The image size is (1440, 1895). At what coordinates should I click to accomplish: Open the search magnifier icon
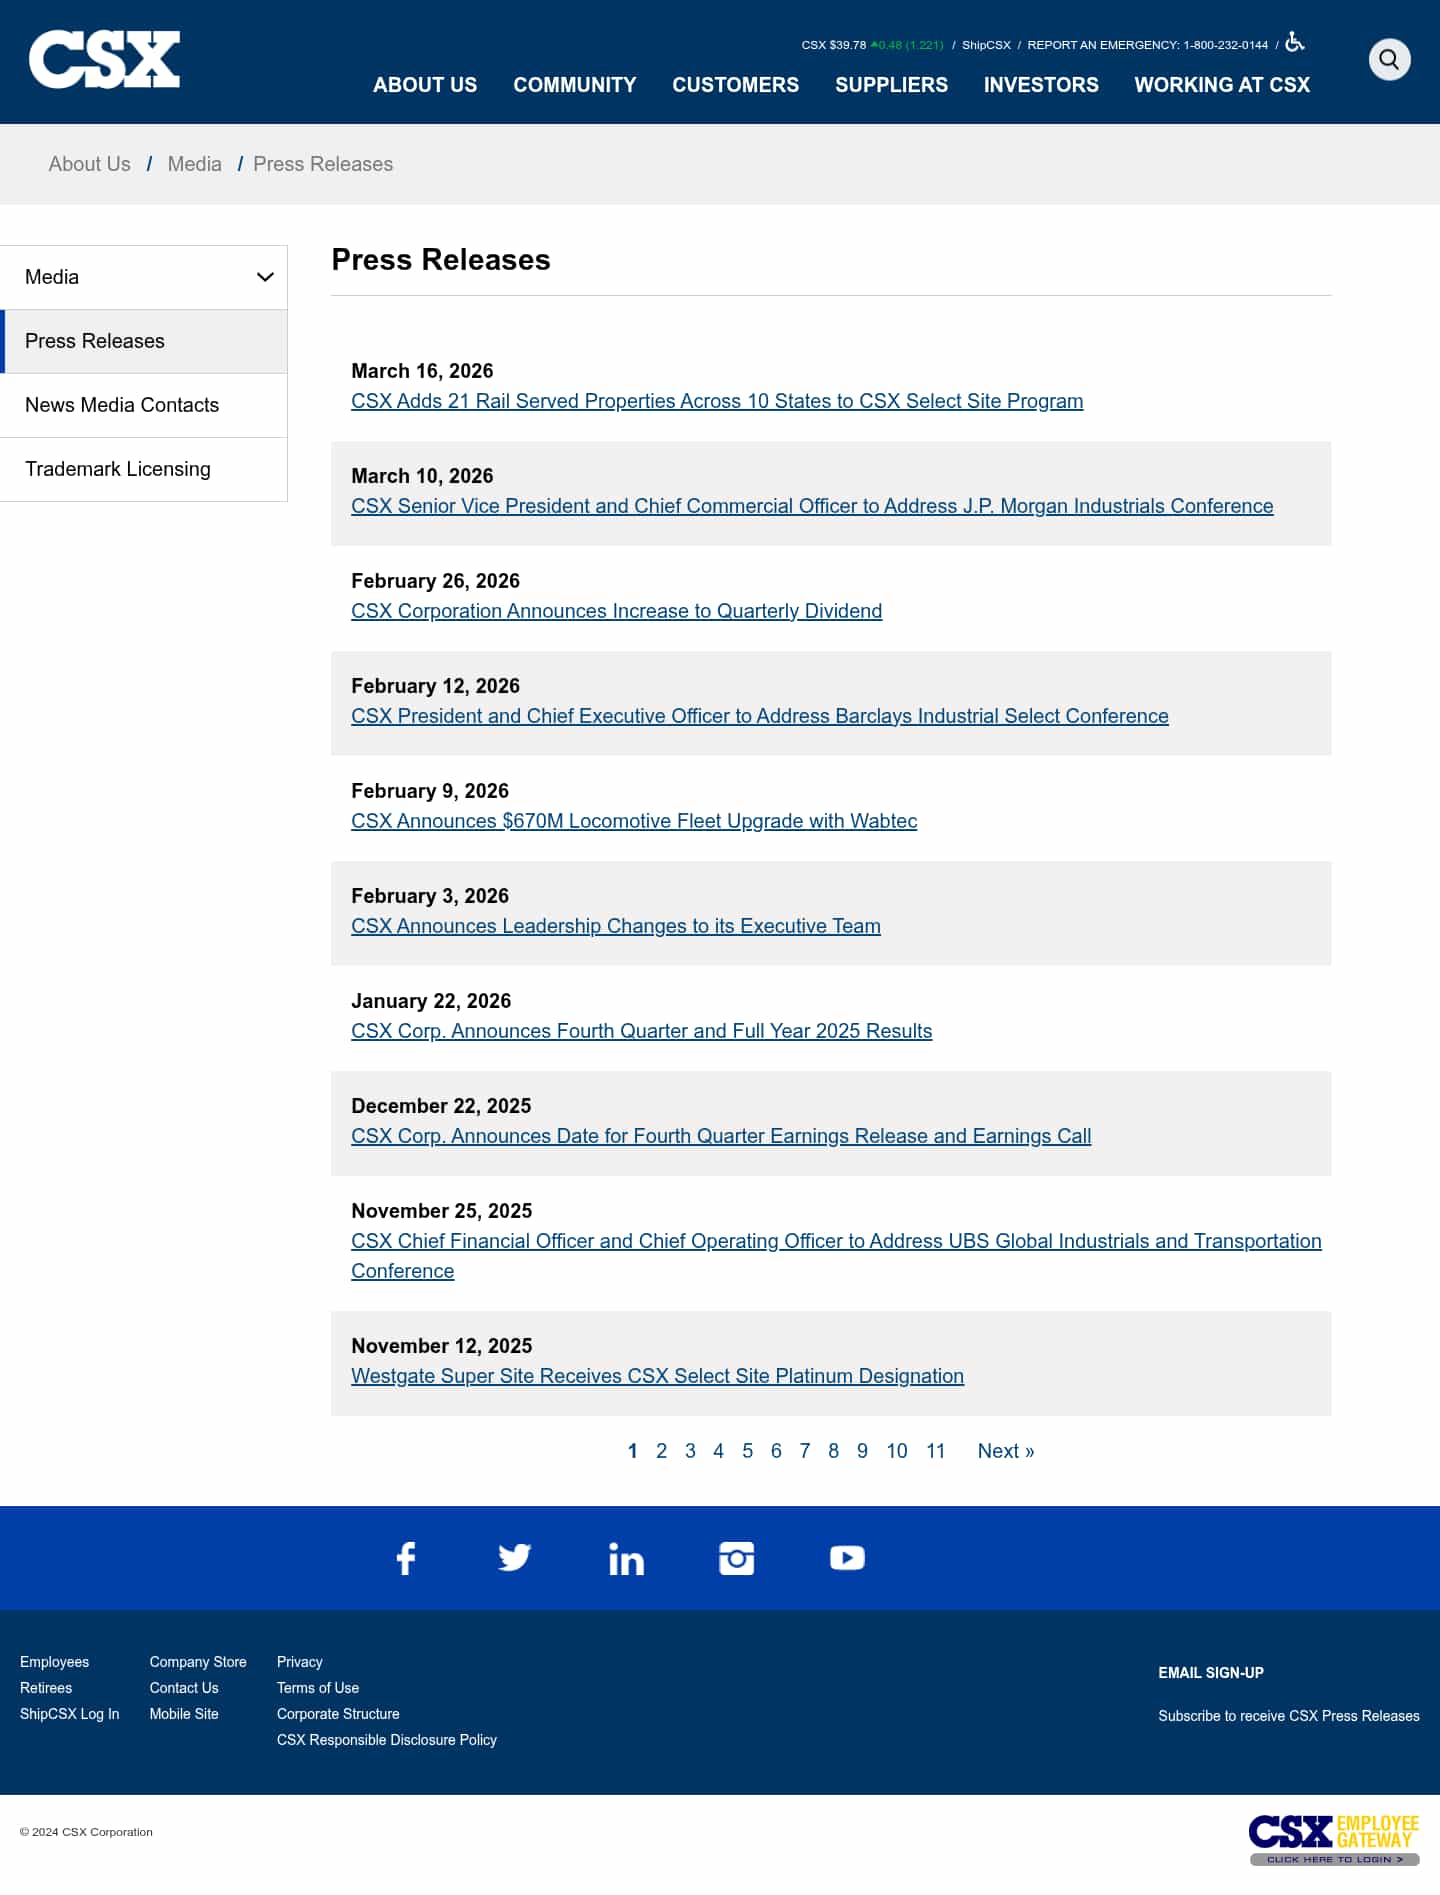[x=1389, y=60]
